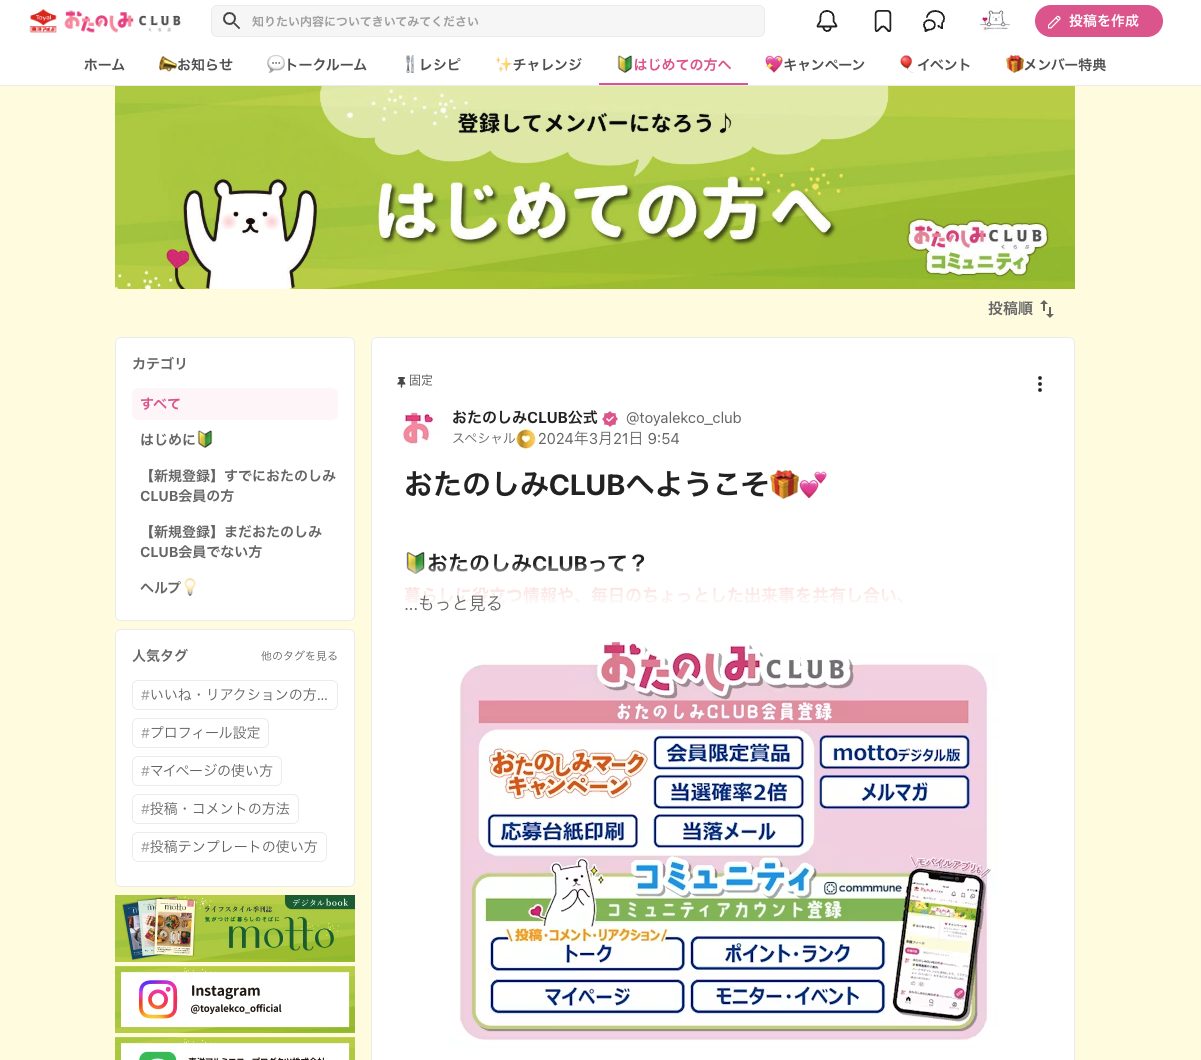Open the トークルーム tab
Screen dimensions: 1201x1060
317,64
